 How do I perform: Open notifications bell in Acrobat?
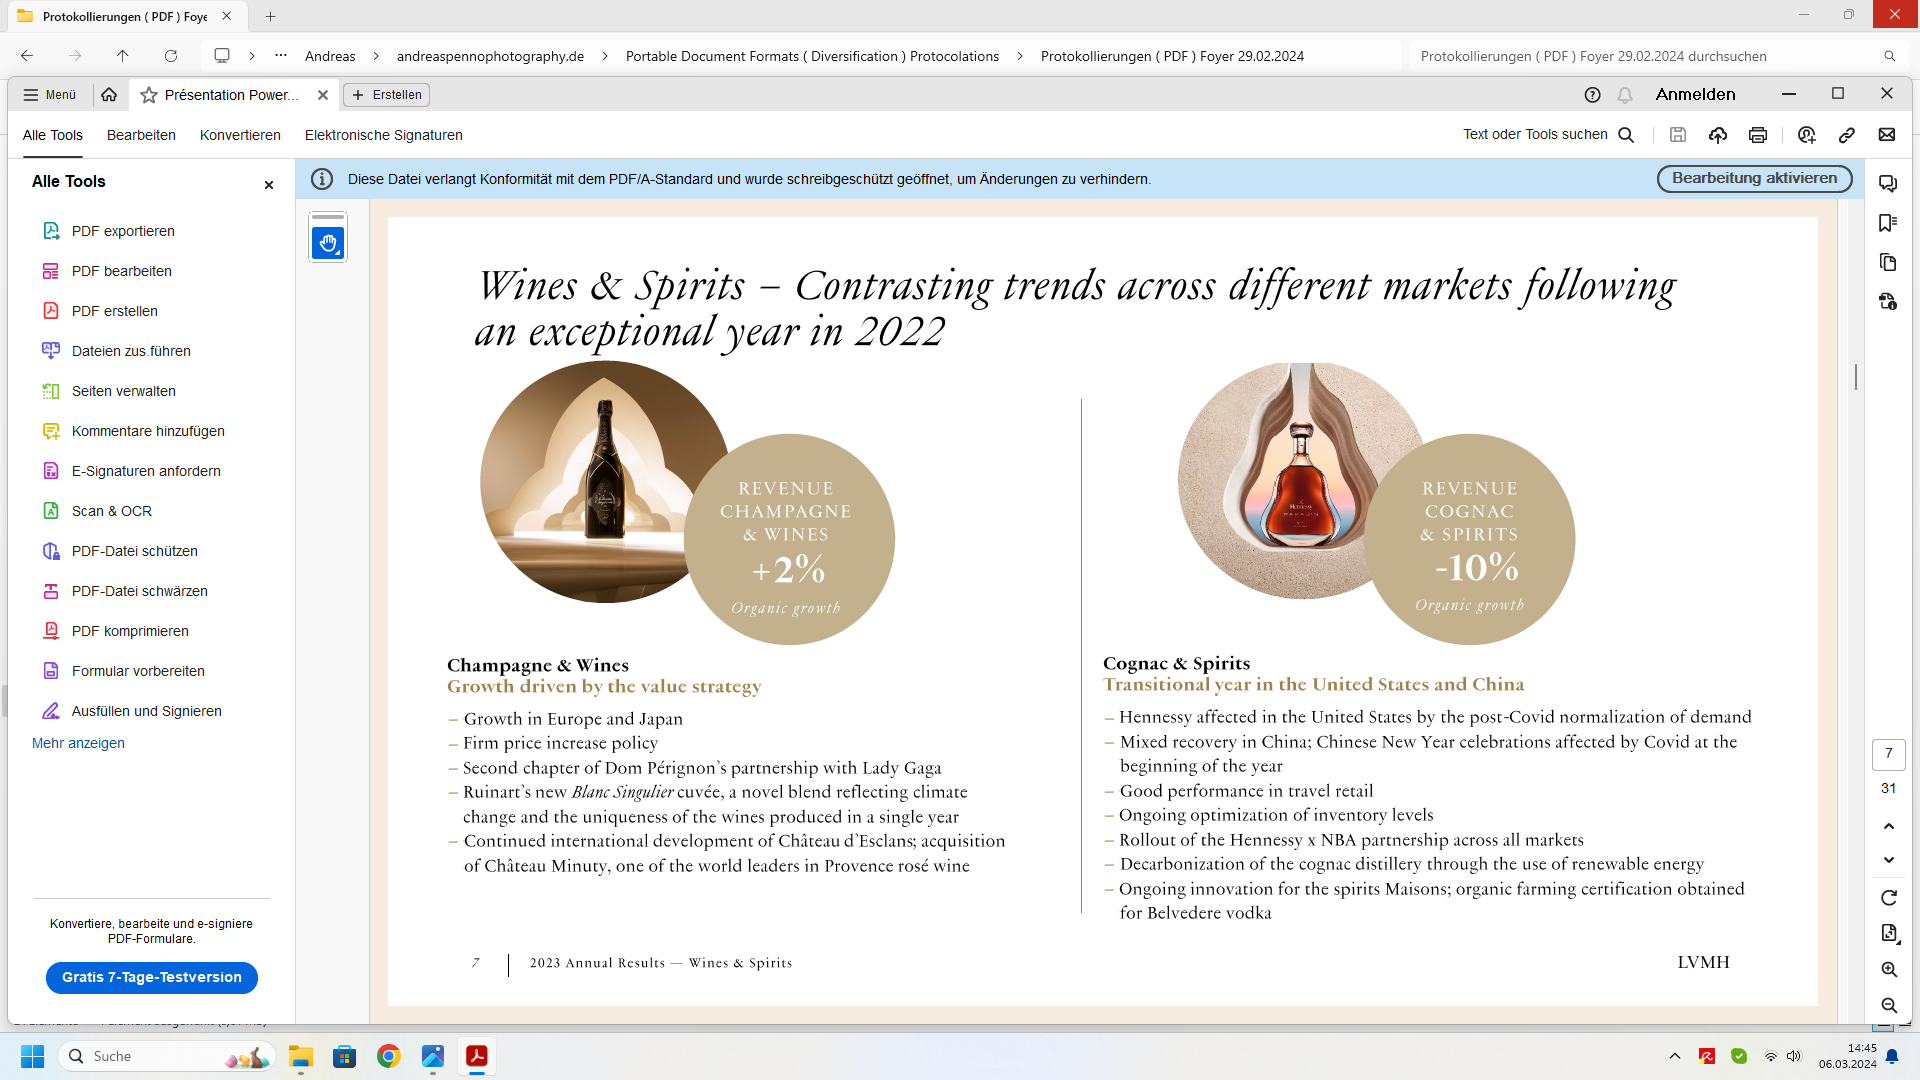click(x=1625, y=95)
